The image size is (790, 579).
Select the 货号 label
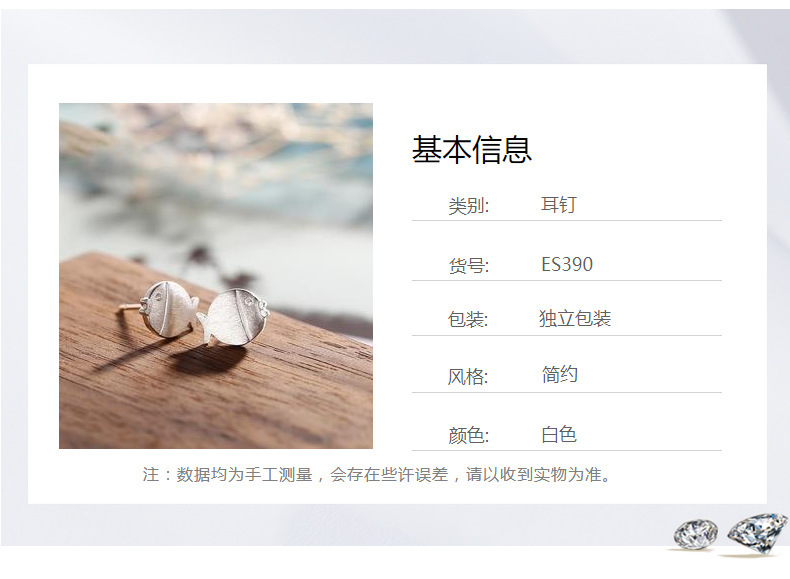[x=469, y=265]
